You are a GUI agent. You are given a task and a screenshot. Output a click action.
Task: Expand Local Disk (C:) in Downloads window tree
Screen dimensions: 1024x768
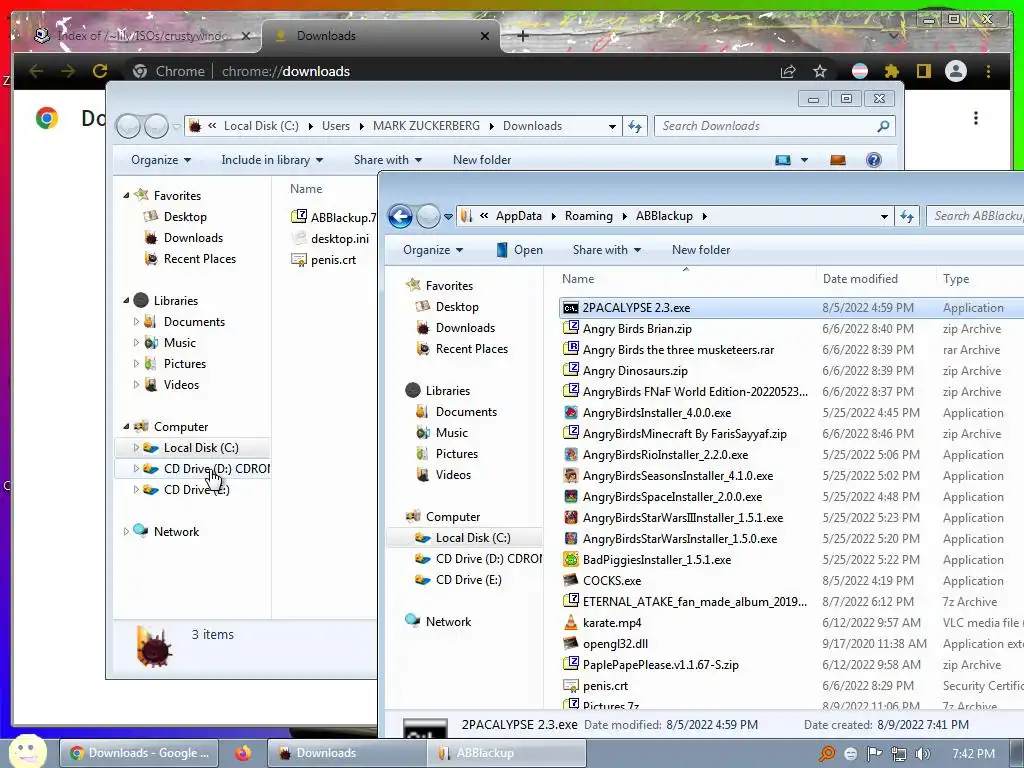click(136, 447)
